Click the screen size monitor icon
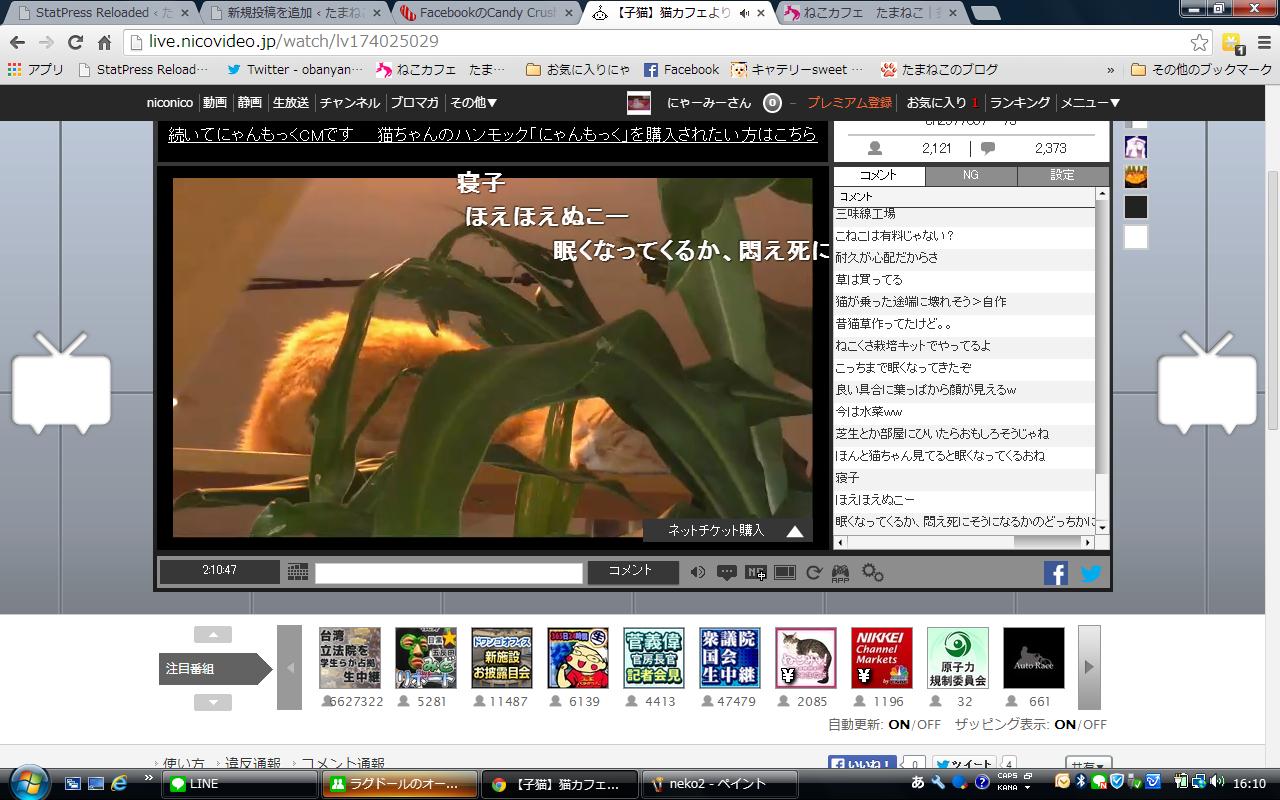Image resolution: width=1280 pixels, height=800 pixels. pos(785,572)
